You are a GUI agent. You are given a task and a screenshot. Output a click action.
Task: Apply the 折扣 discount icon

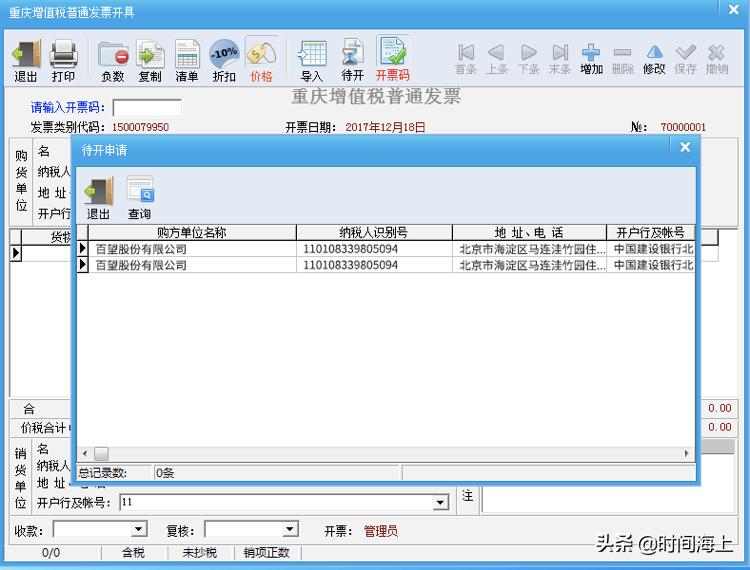(x=224, y=61)
